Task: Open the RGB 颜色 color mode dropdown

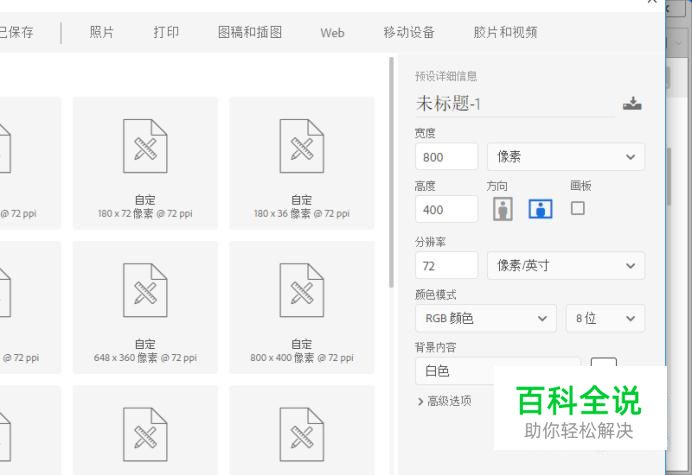Action: pos(486,318)
